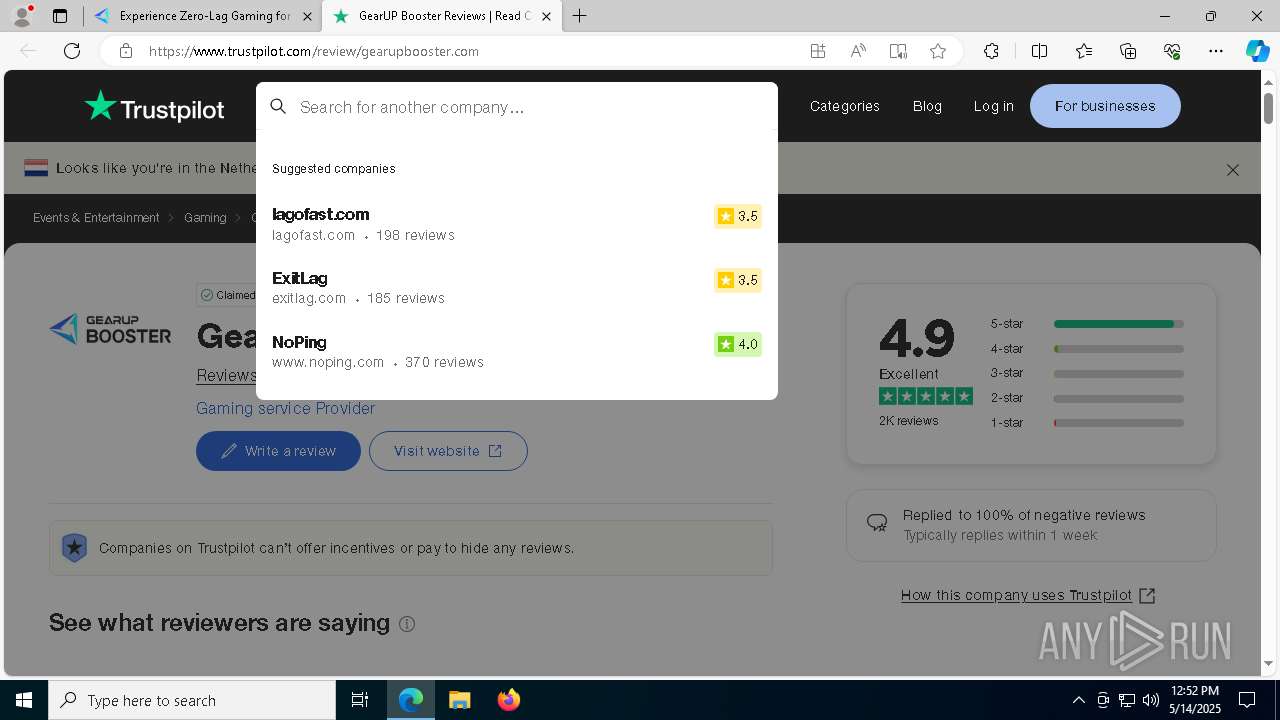Open Windows Start menu
Screen dimensions: 1280x720
pyautogui.click(x=24, y=700)
